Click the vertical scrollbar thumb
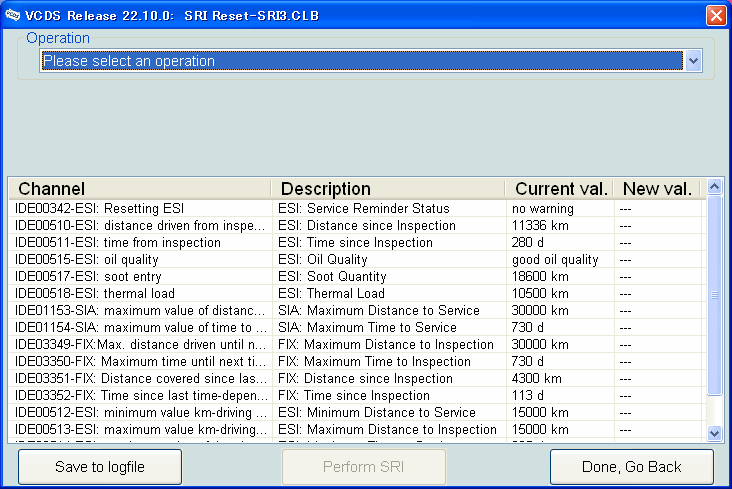 click(x=714, y=295)
